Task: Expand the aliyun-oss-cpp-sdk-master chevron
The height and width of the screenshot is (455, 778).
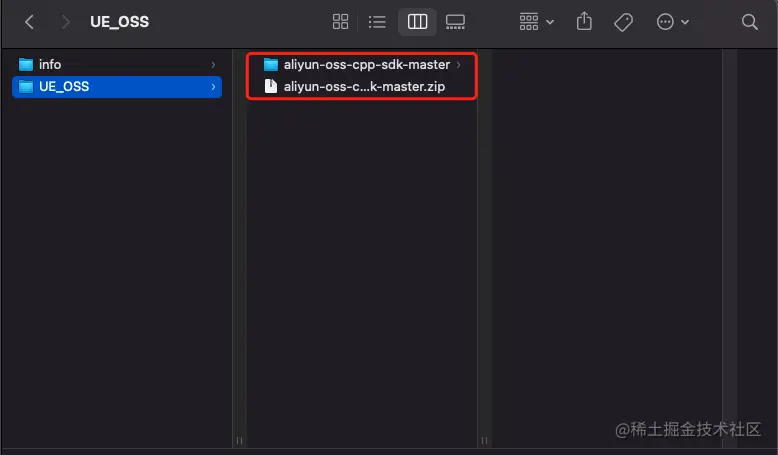Action: [x=458, y=65]
